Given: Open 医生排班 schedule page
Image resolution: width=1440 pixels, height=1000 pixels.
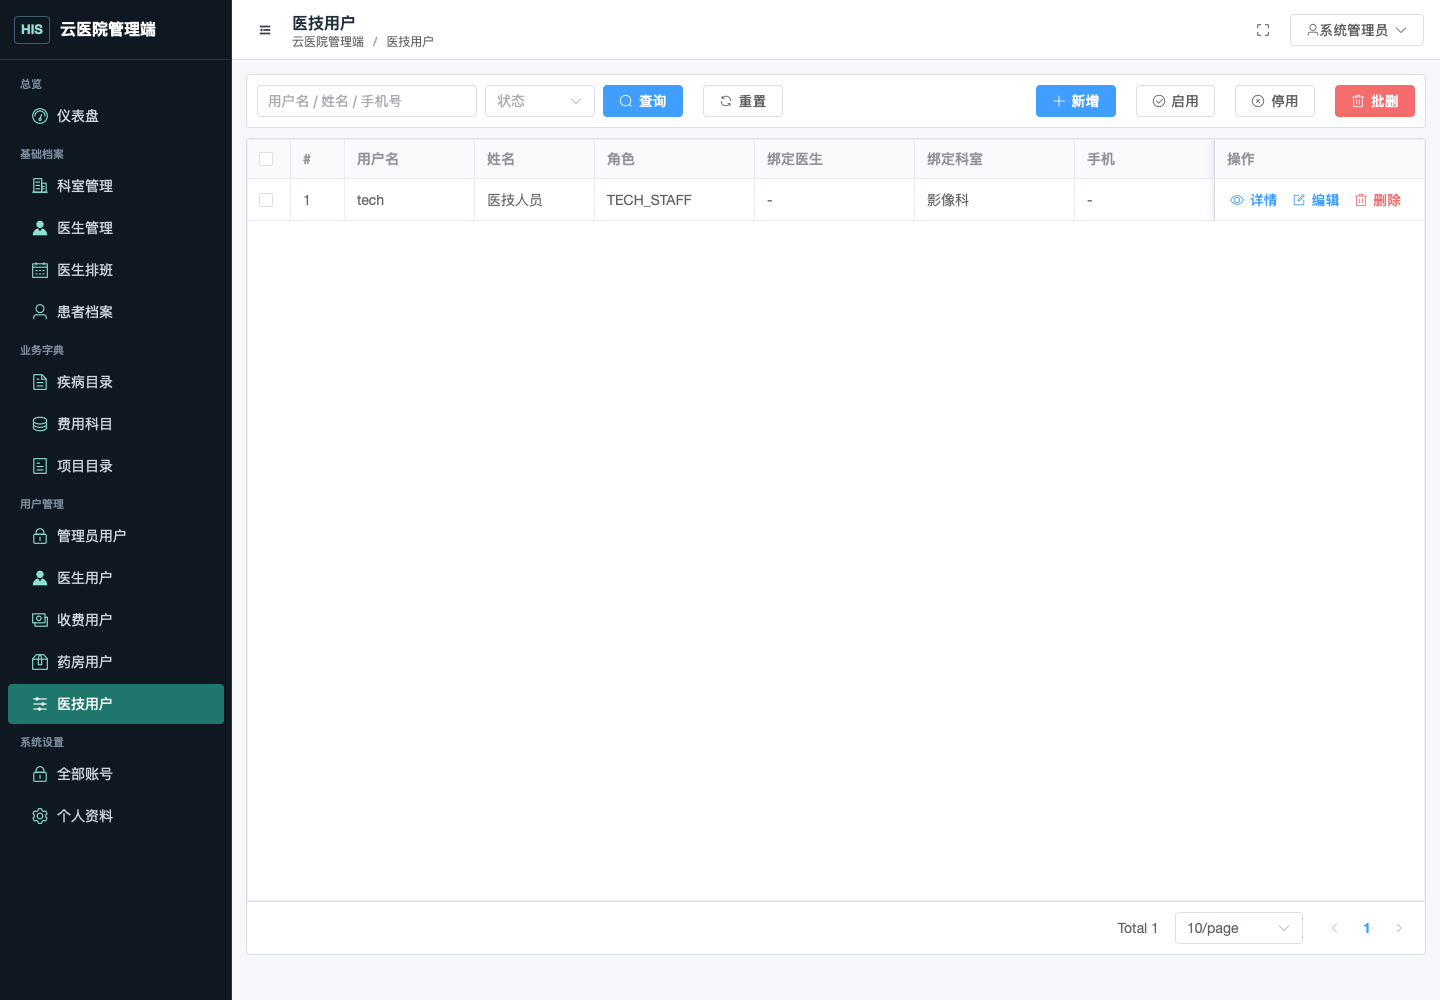Looking at the screenshot, I should [x=116, y=270].
